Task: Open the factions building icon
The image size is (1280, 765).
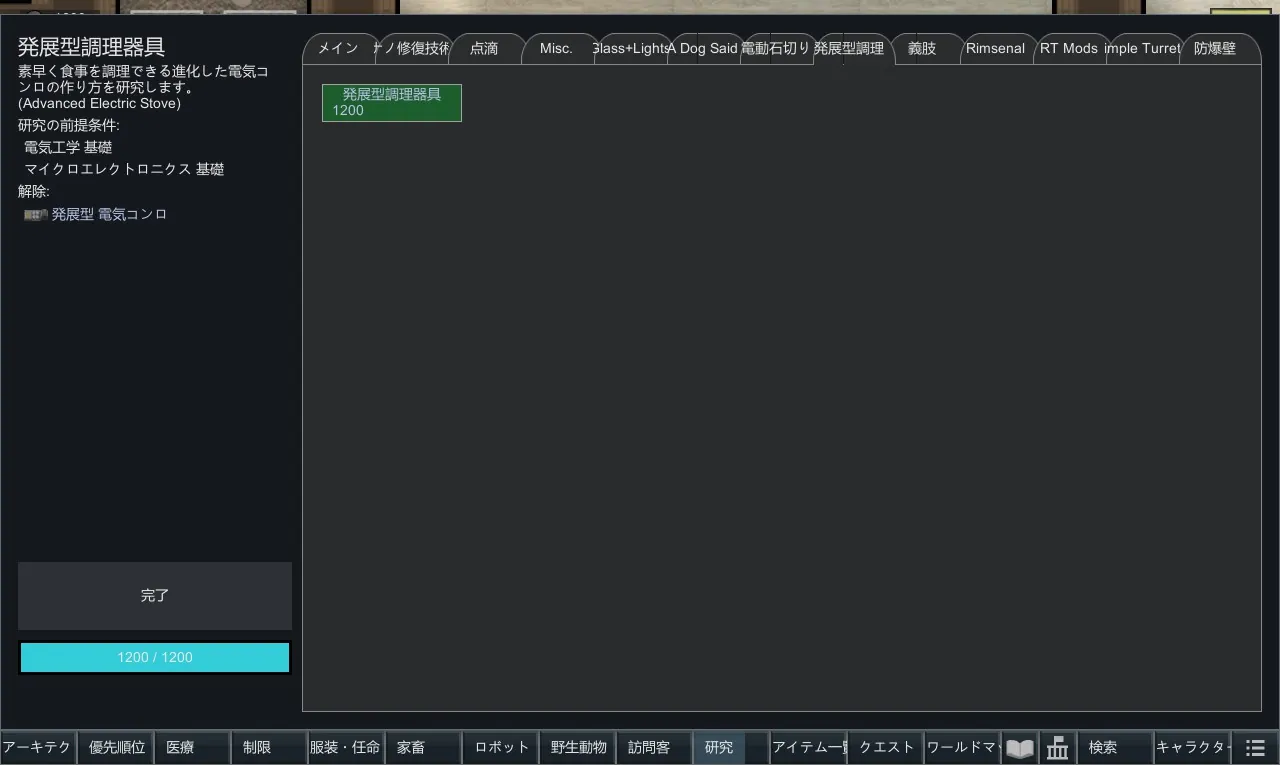Action: click(x=1057, y=748)
